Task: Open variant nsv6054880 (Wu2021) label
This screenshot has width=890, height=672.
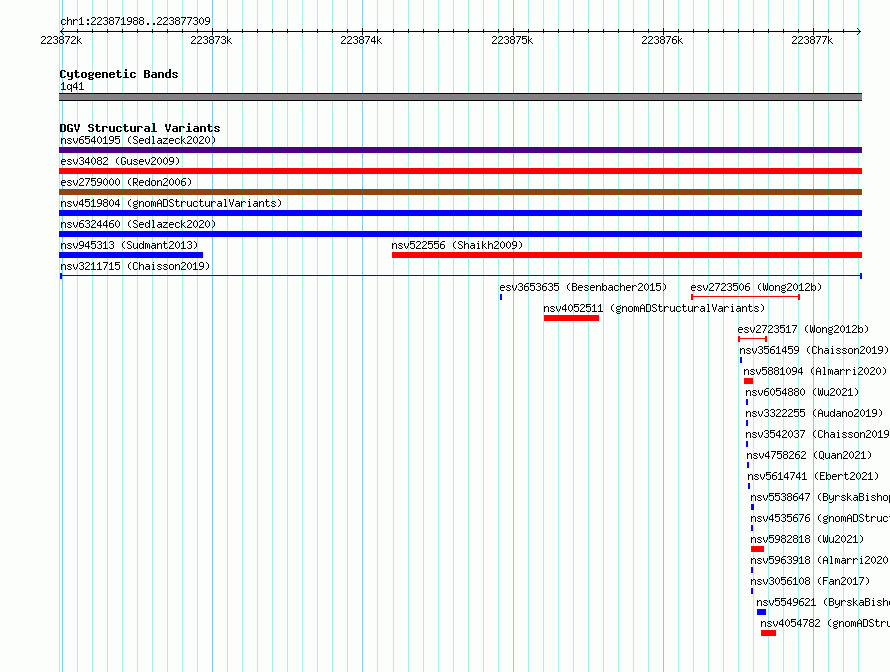Action: tap(802, 392)
